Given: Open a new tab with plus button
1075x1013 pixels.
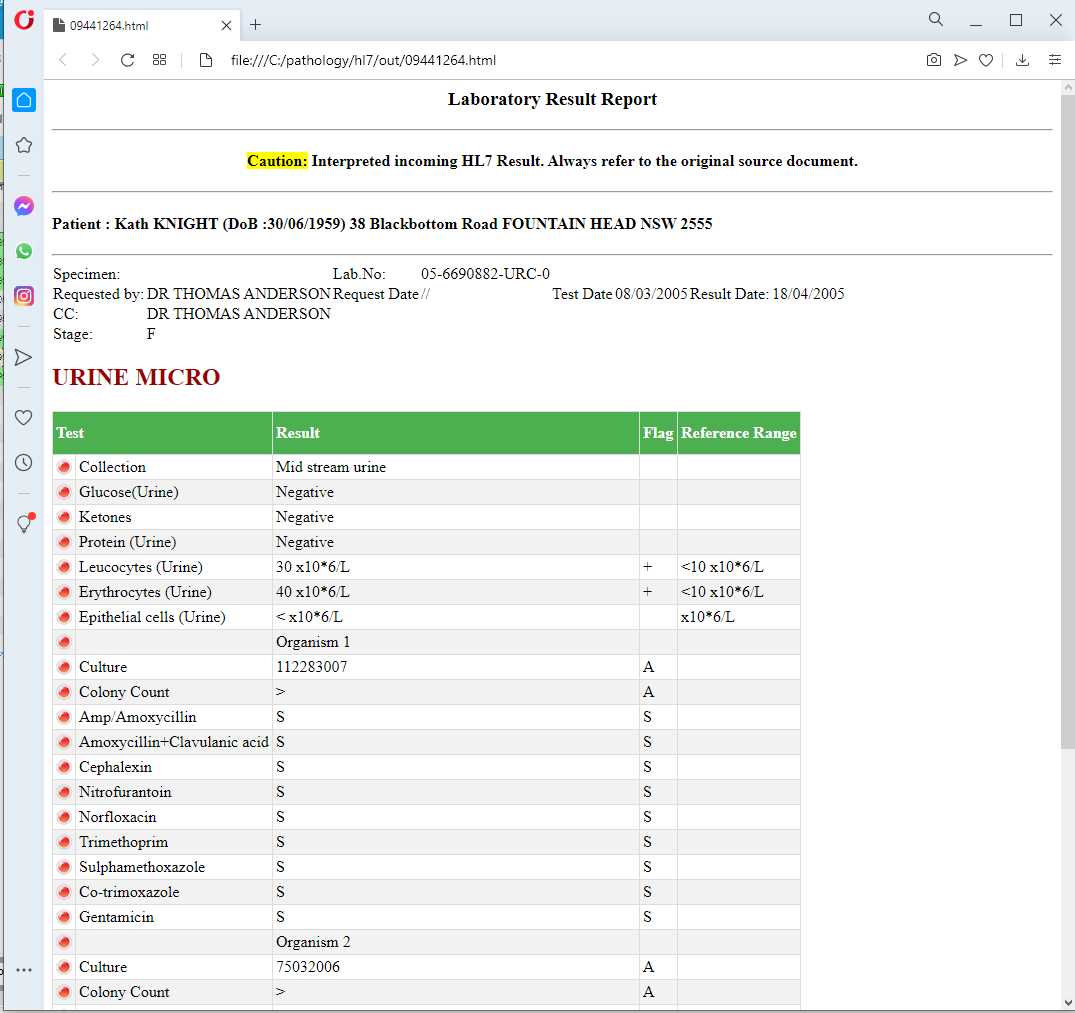Looking at the screenshot, I should tap(255, 25).
